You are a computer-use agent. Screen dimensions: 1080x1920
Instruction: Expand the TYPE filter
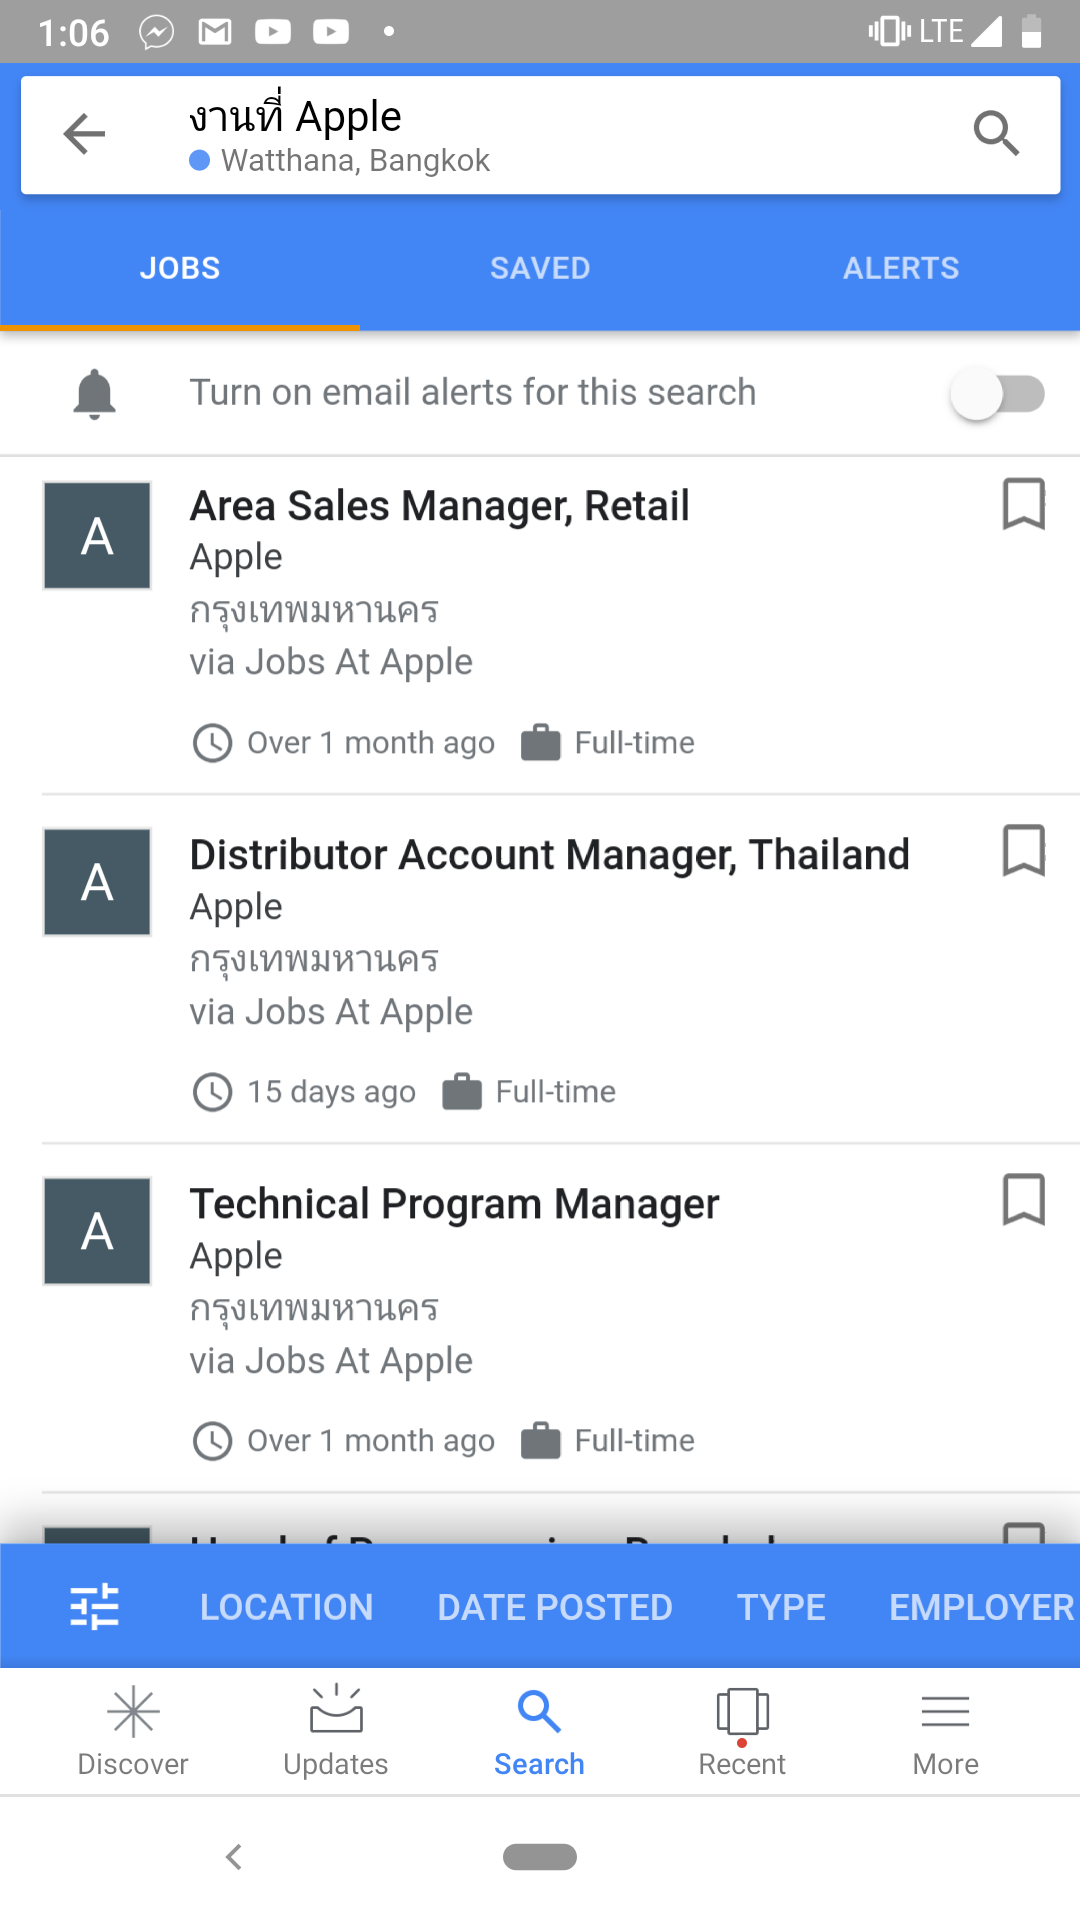[x=781, y=1607]
